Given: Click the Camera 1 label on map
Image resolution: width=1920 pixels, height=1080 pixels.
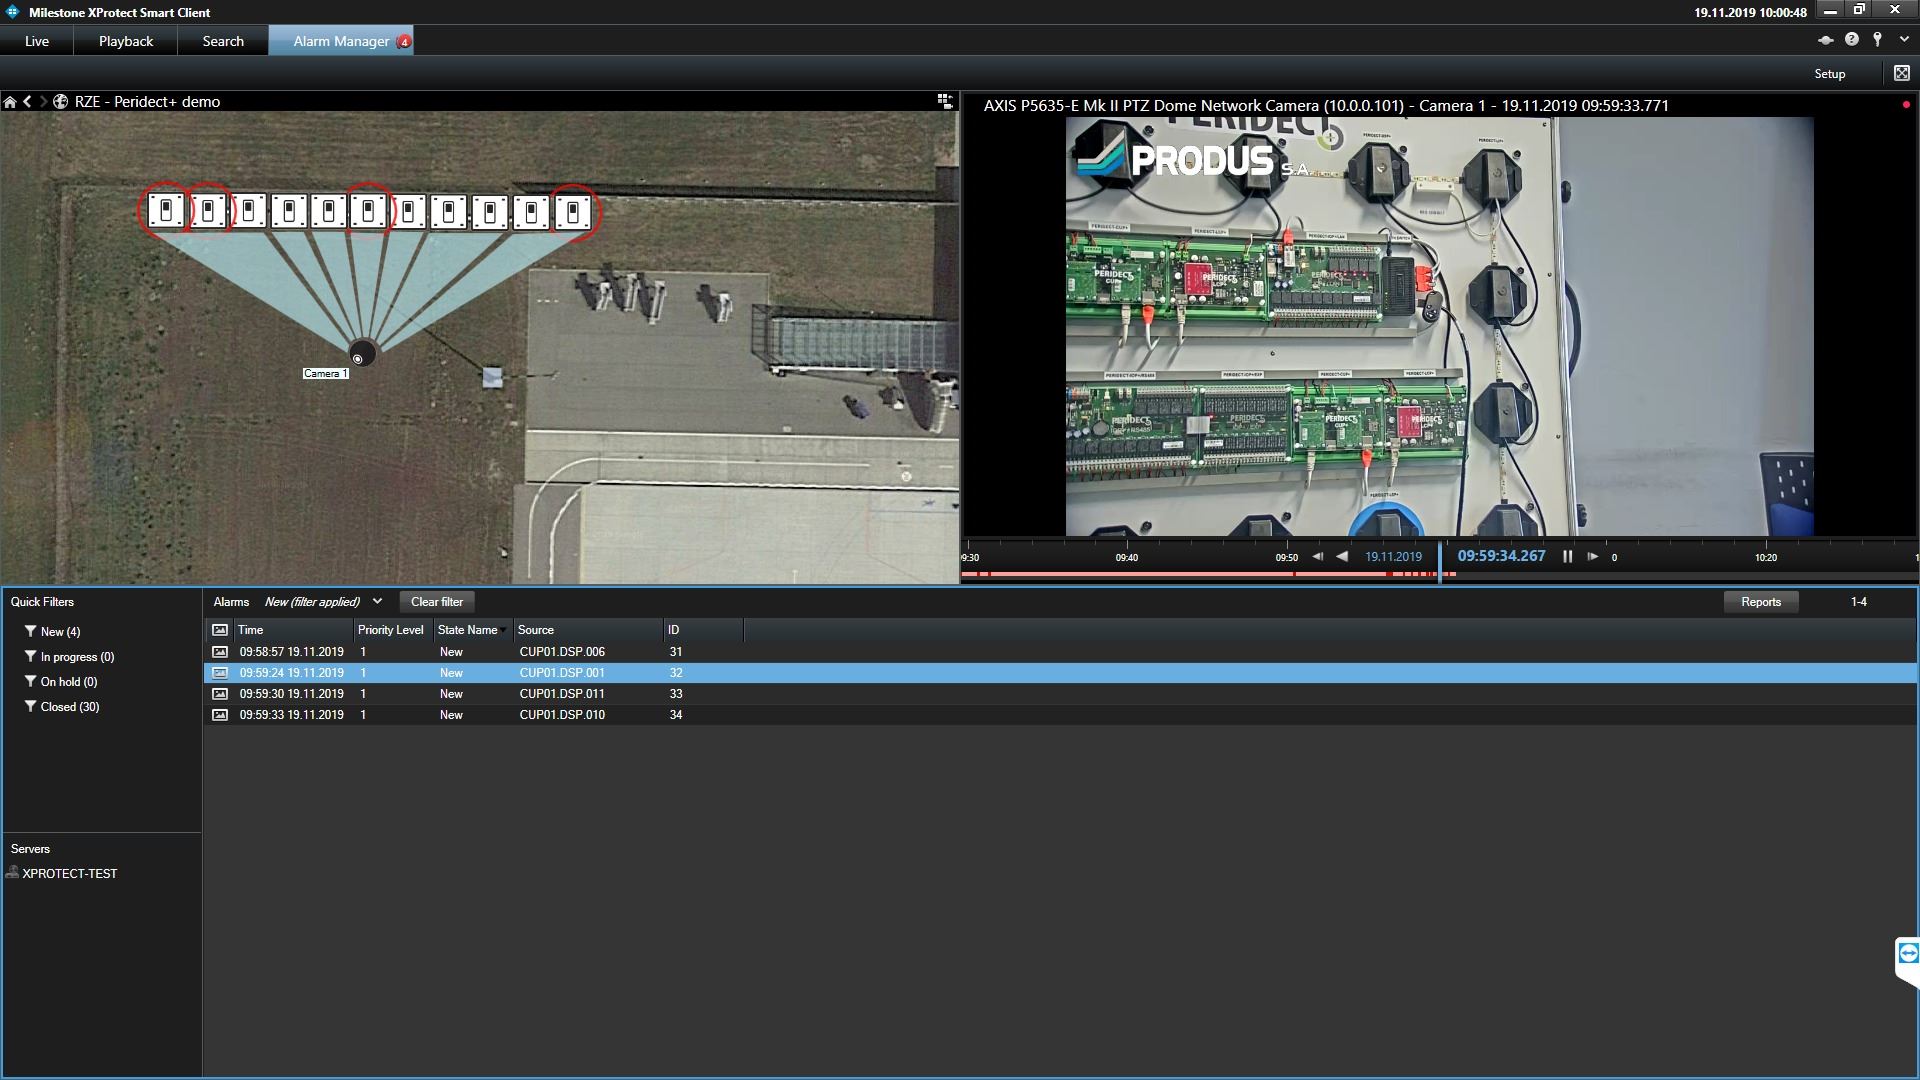Looking at the screenshot, I should [x=325, y=373].
